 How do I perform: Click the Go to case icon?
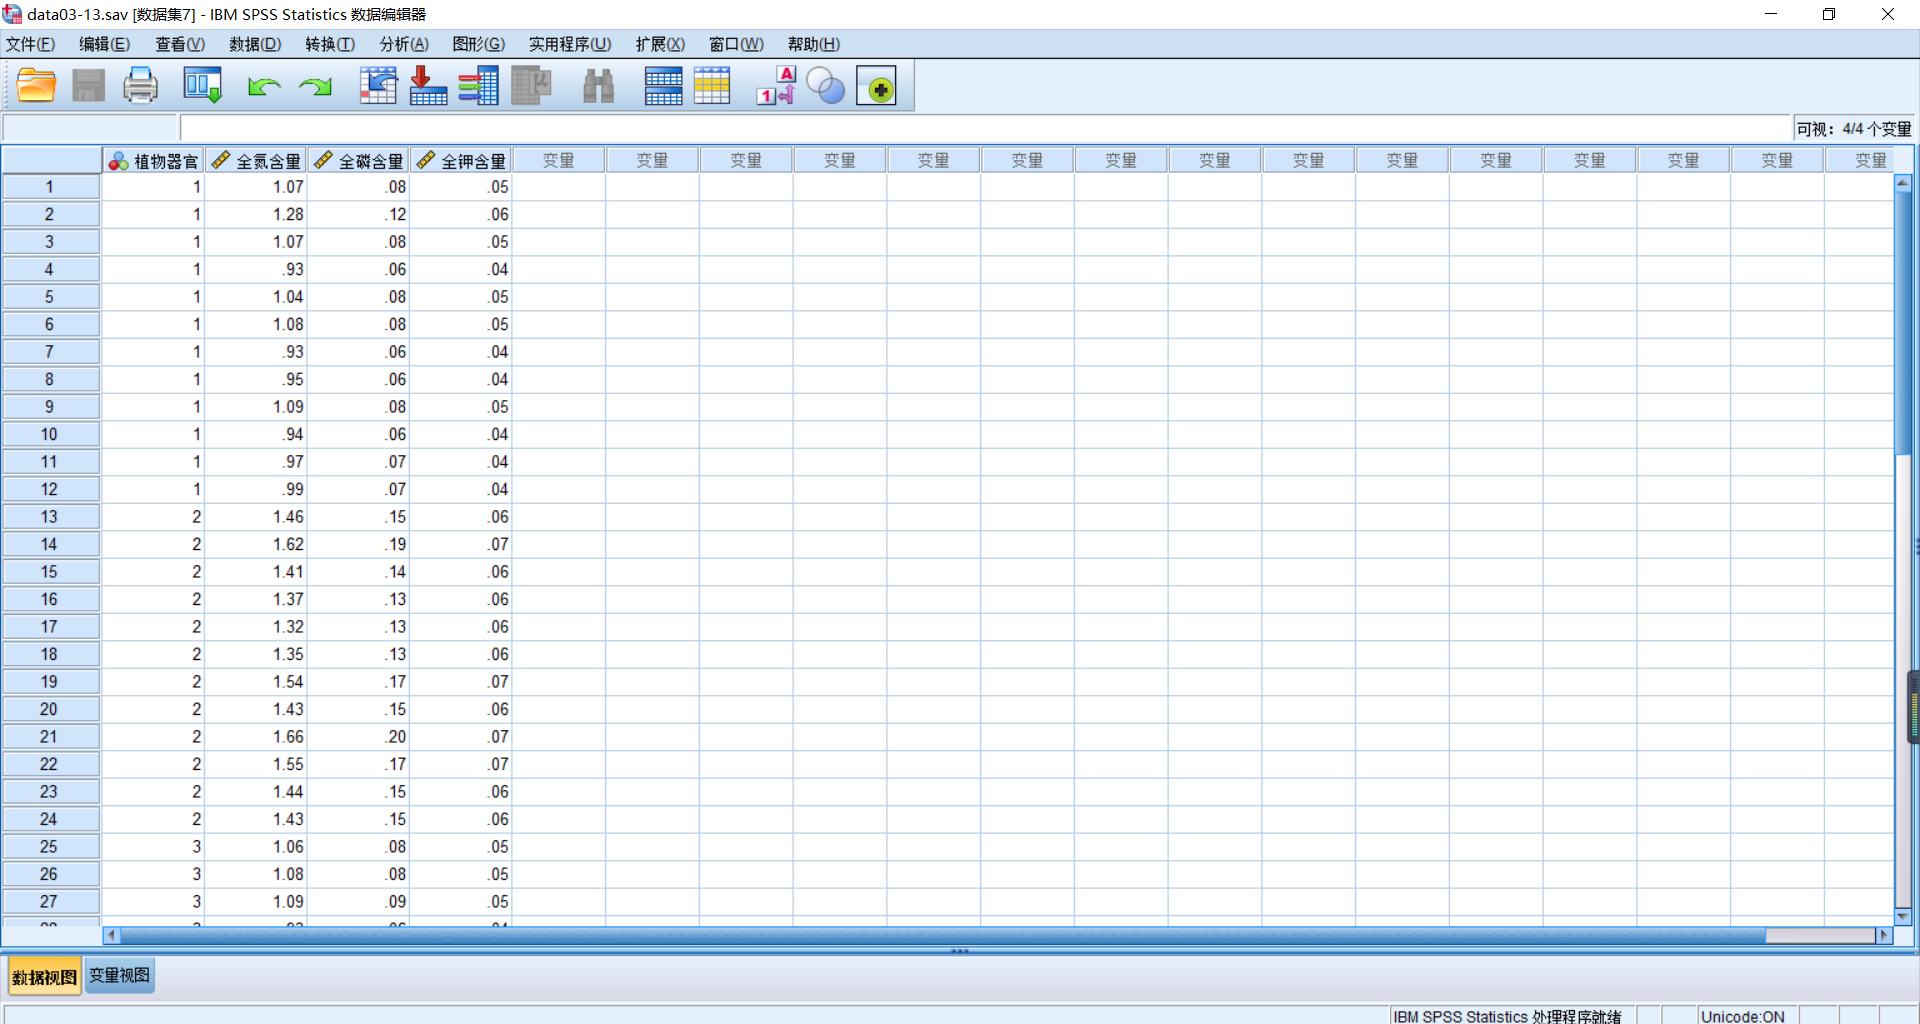[378, 86]
